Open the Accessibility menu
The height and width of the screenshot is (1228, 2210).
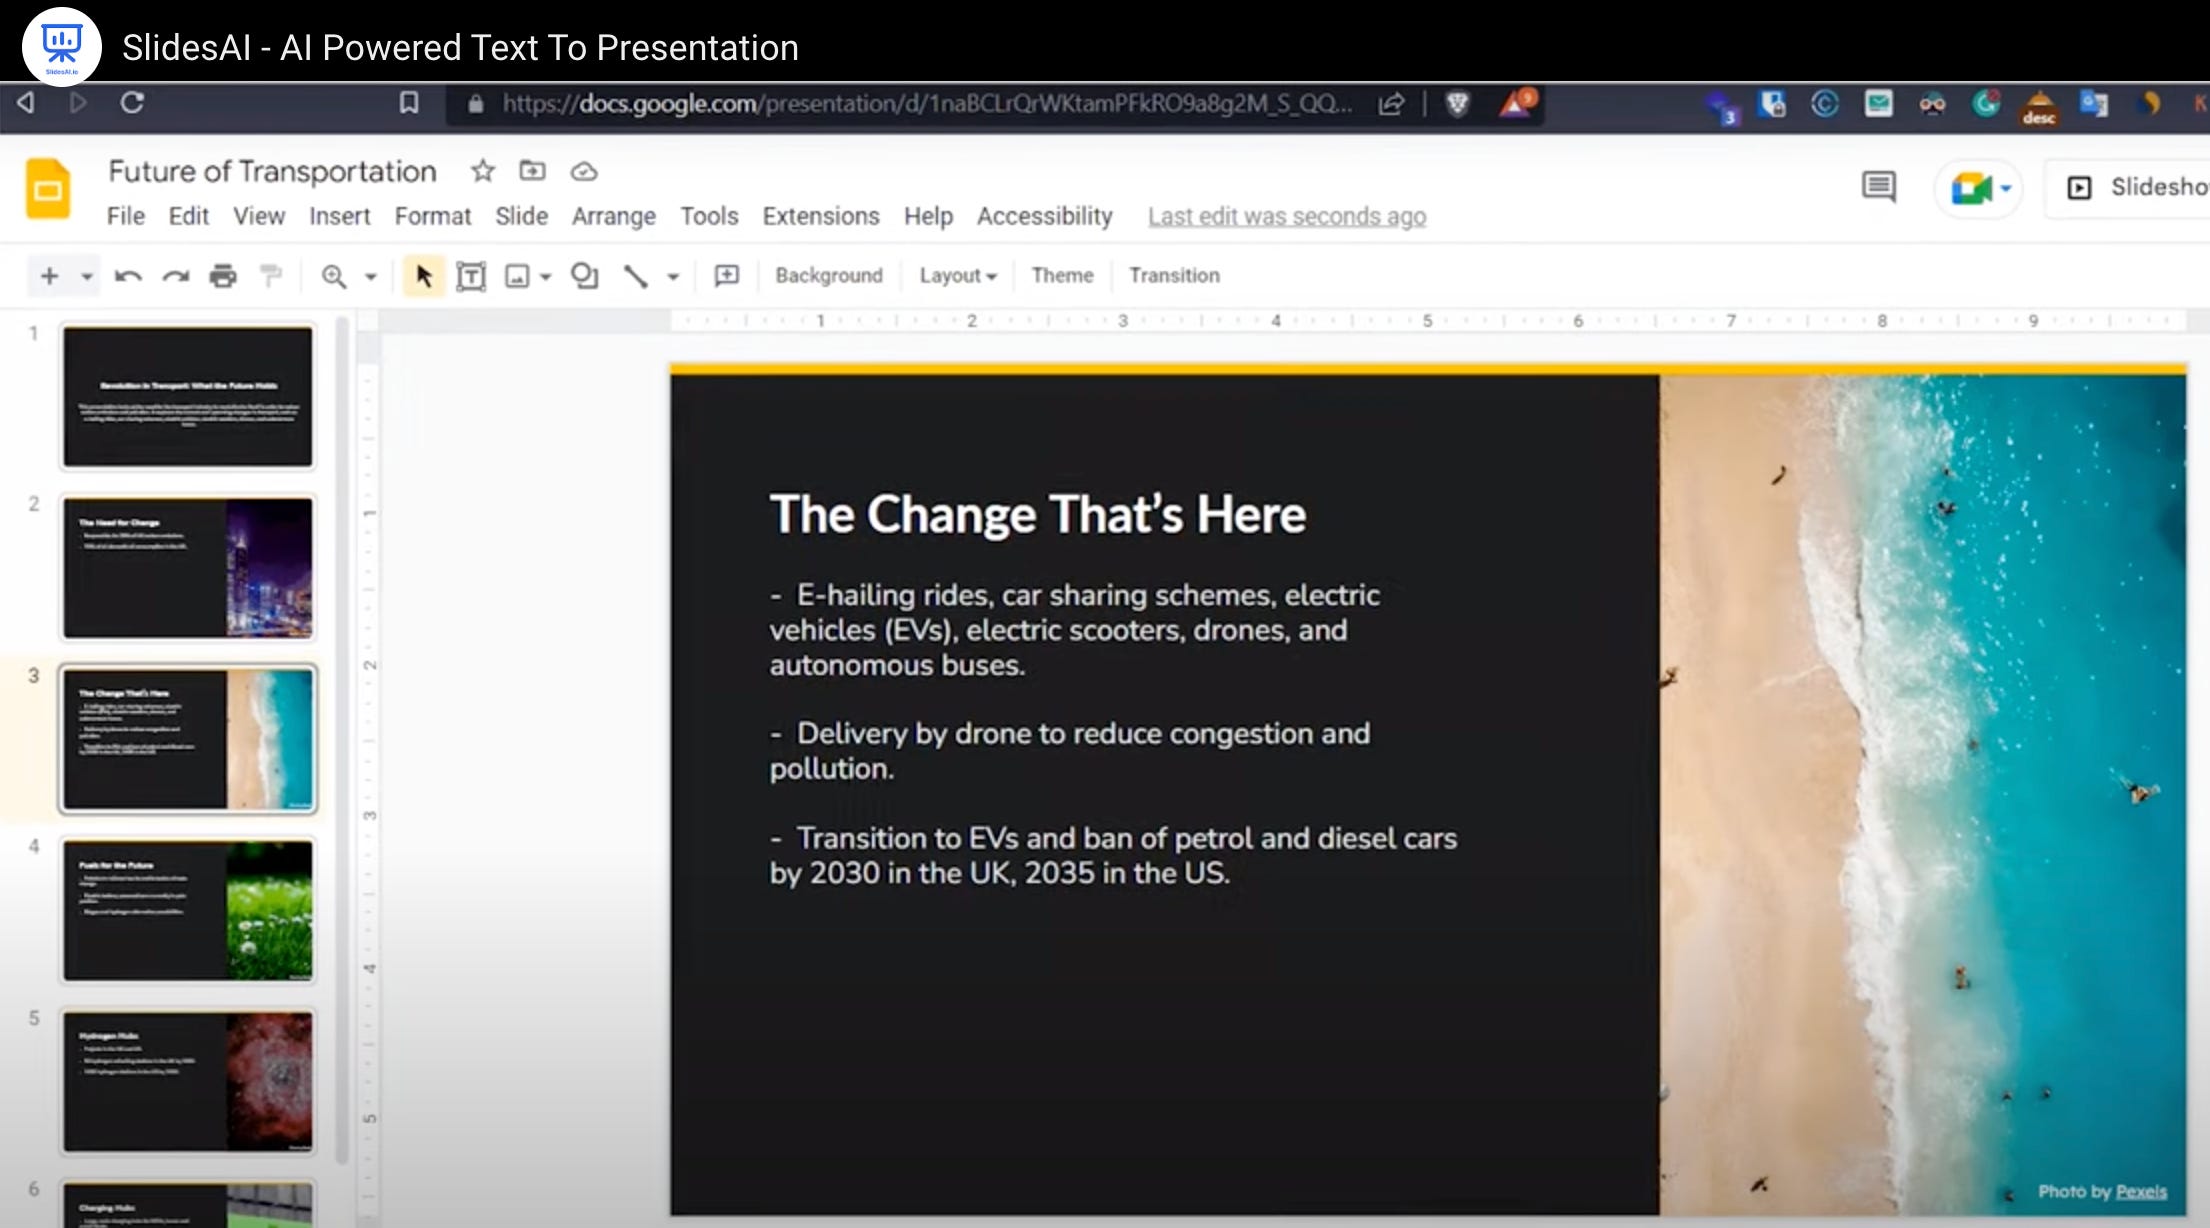(x=1044, y=216)
